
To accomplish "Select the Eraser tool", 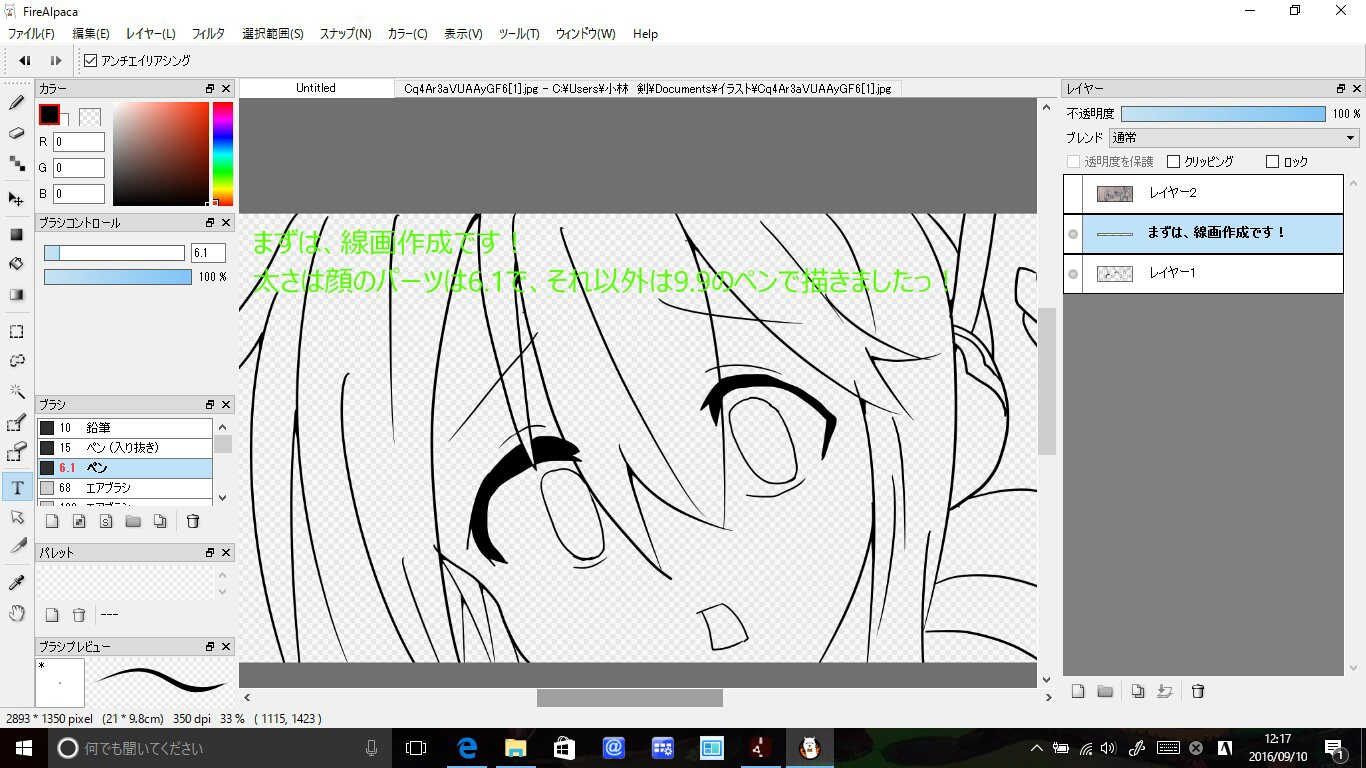I will (17, 133).
